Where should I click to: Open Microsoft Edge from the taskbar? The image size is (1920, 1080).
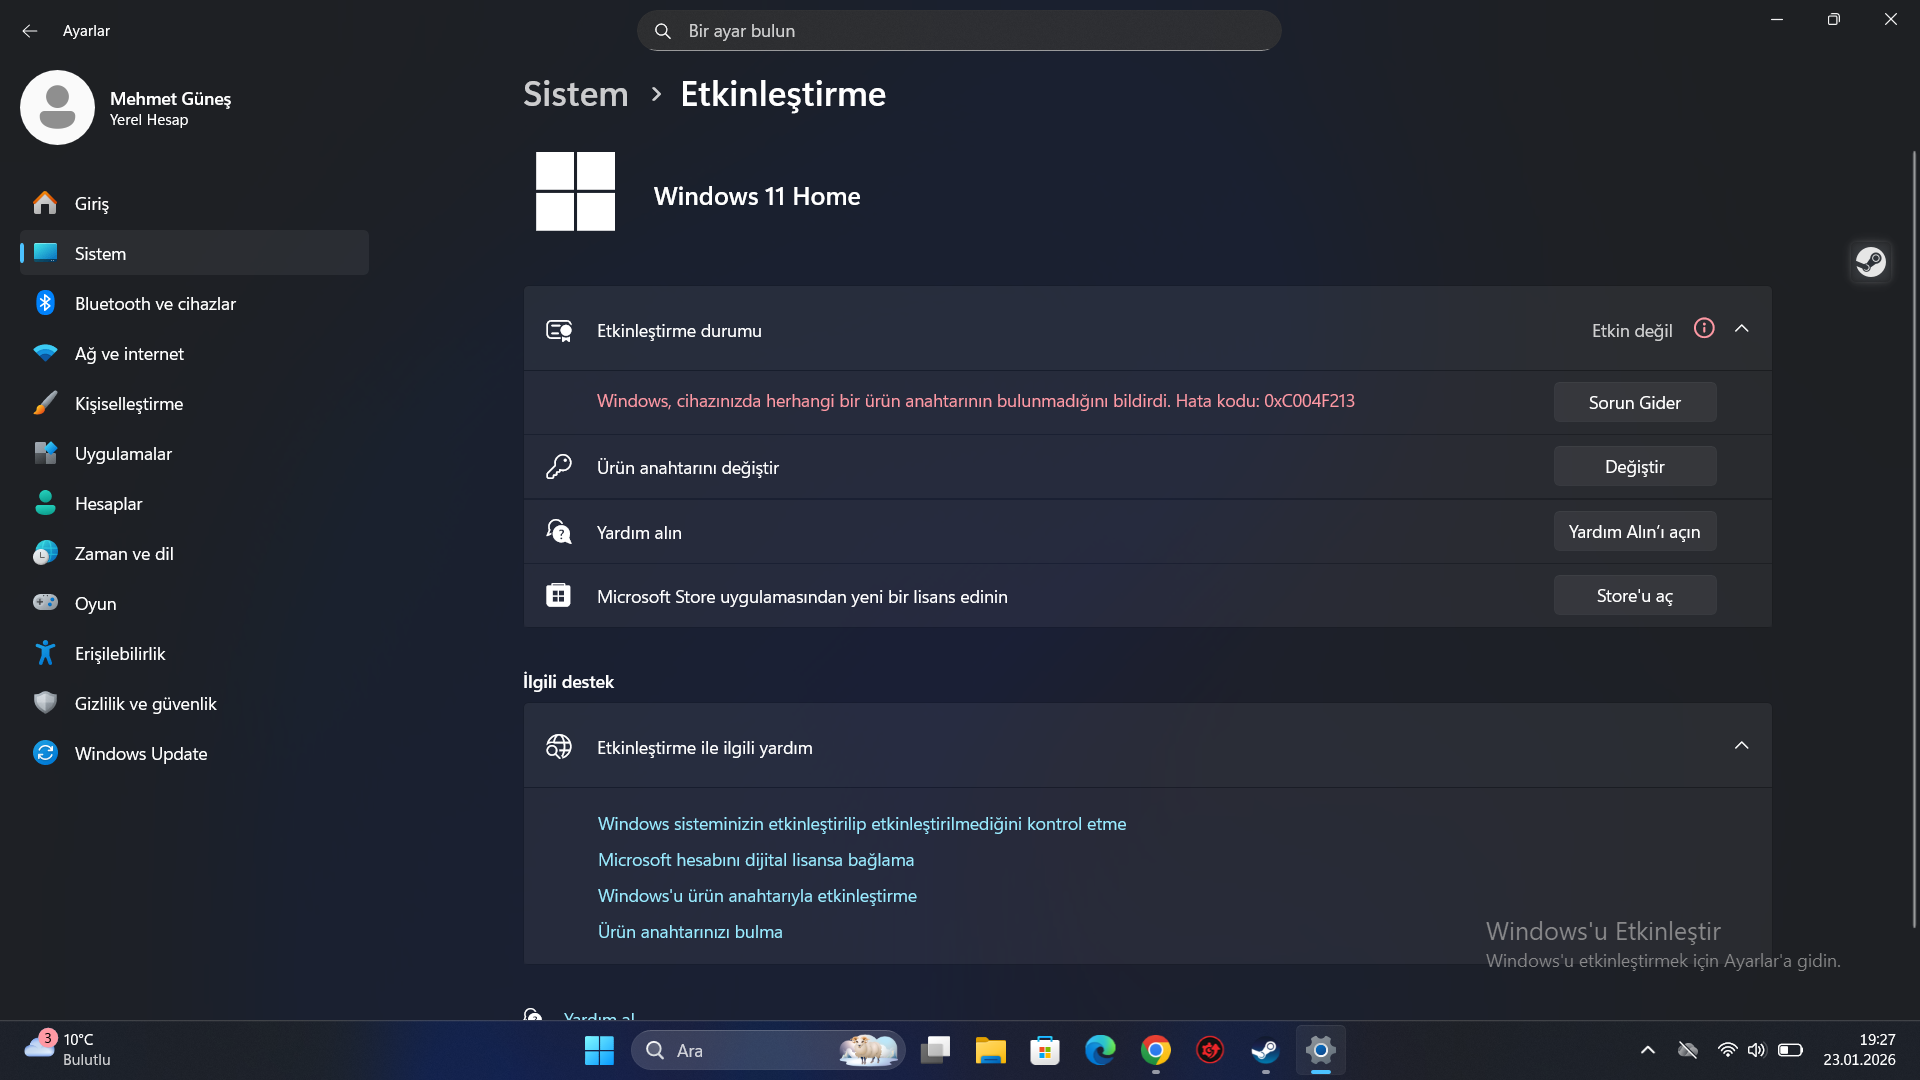point(1100,1050)
